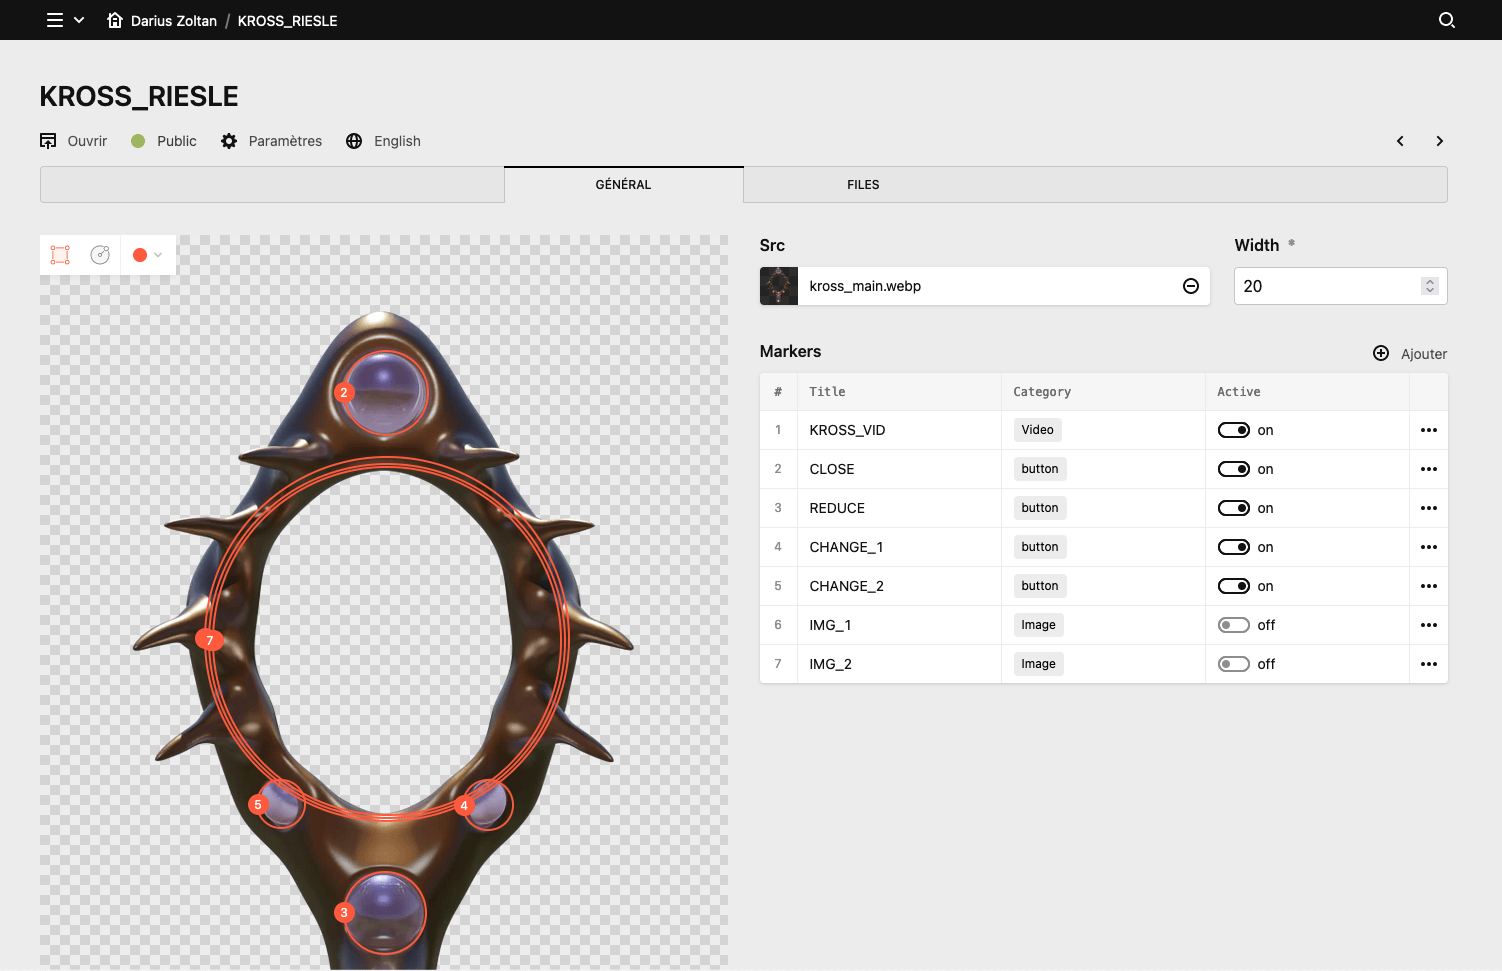Click the home icon in breadcrumb
The image size is (1502, 971).
click(x=115, y=20)
